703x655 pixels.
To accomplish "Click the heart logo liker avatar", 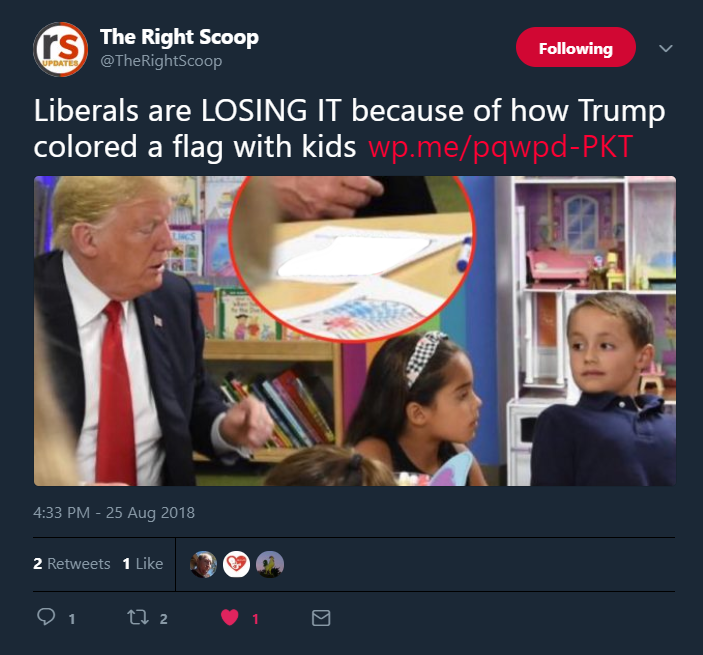I will [x=236, y=564].
